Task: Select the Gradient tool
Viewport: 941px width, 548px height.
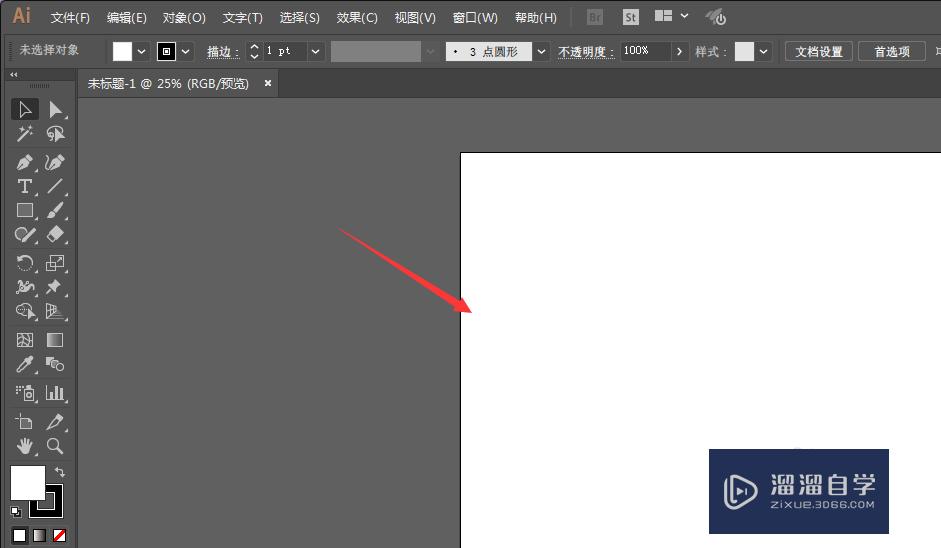Action: [x=55, y=340]
